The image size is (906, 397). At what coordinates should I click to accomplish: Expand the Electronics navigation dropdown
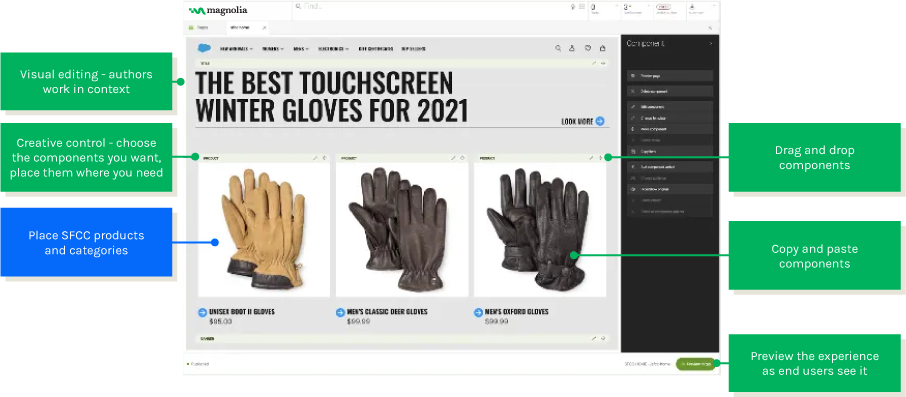click(333, 49)
